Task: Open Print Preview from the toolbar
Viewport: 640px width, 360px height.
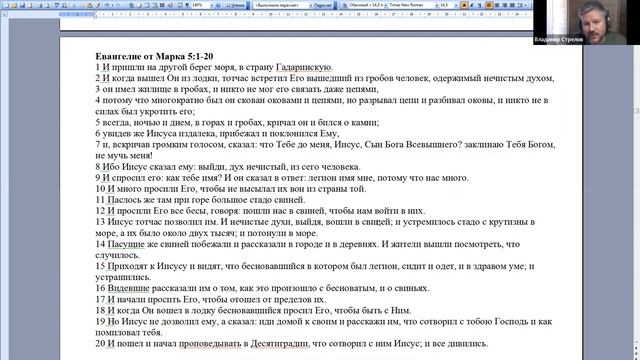Action: [48, 5]
